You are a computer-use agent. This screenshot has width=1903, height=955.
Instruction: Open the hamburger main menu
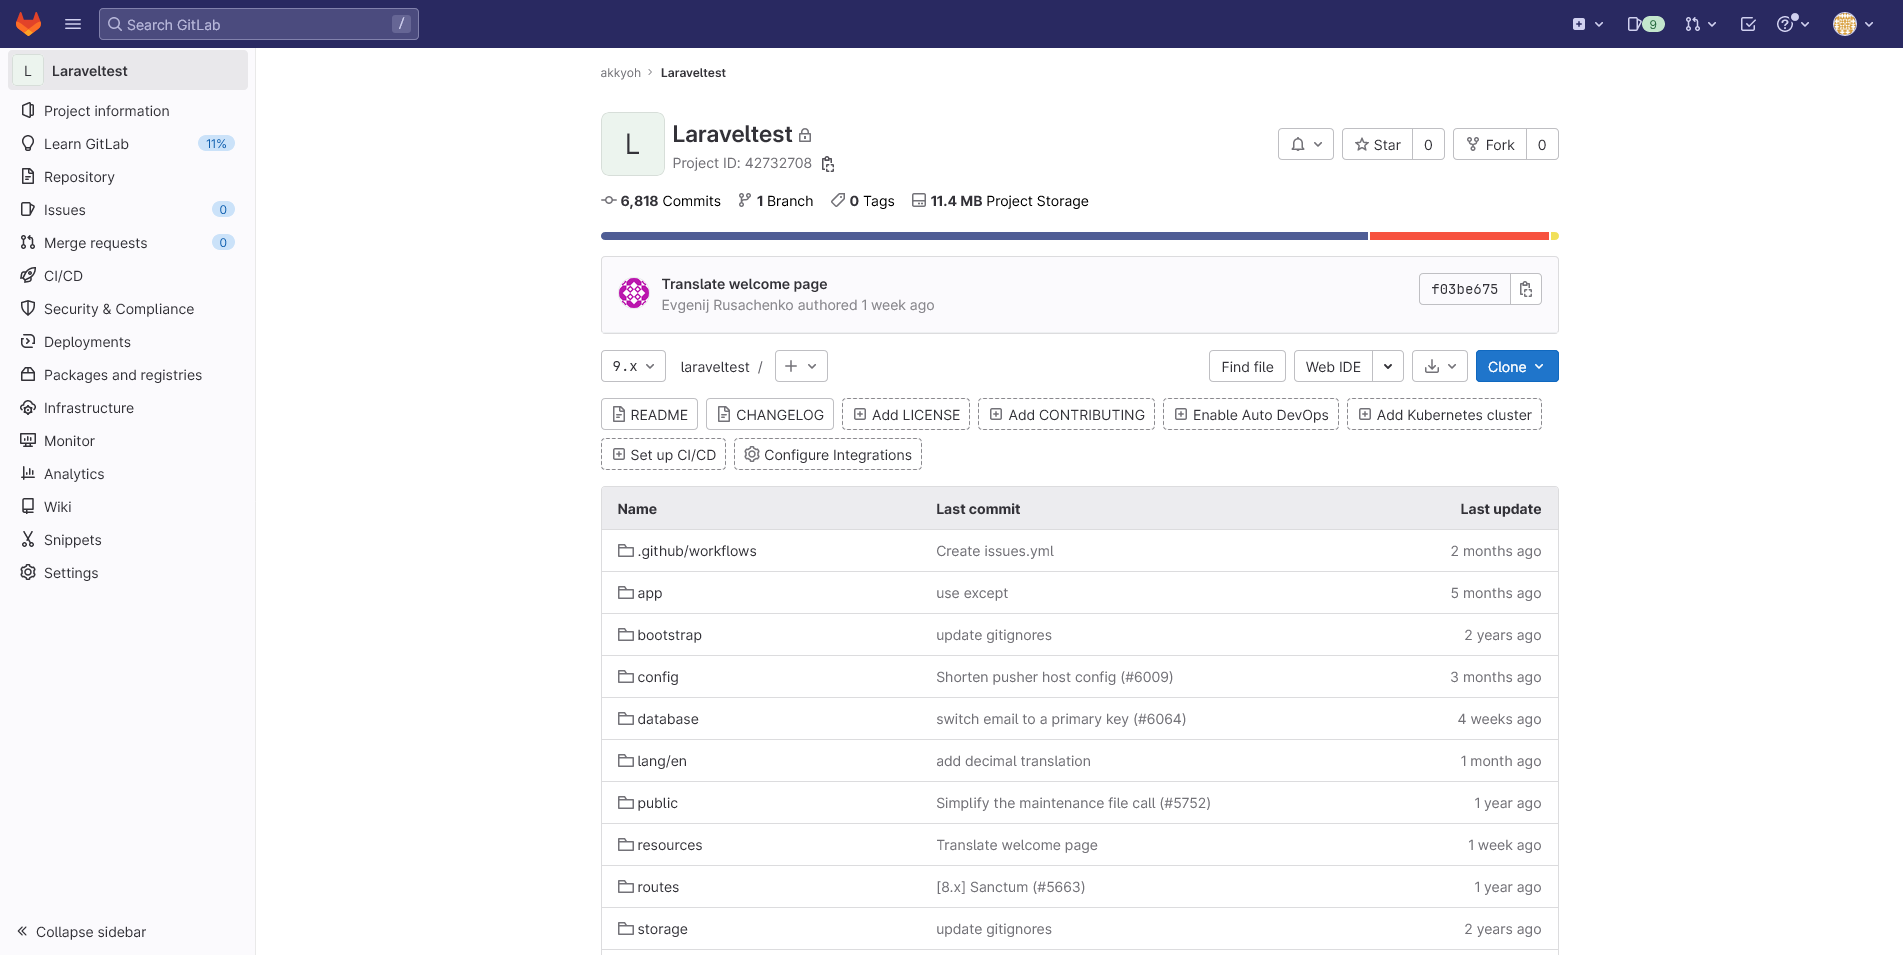[x=73, y=24]
